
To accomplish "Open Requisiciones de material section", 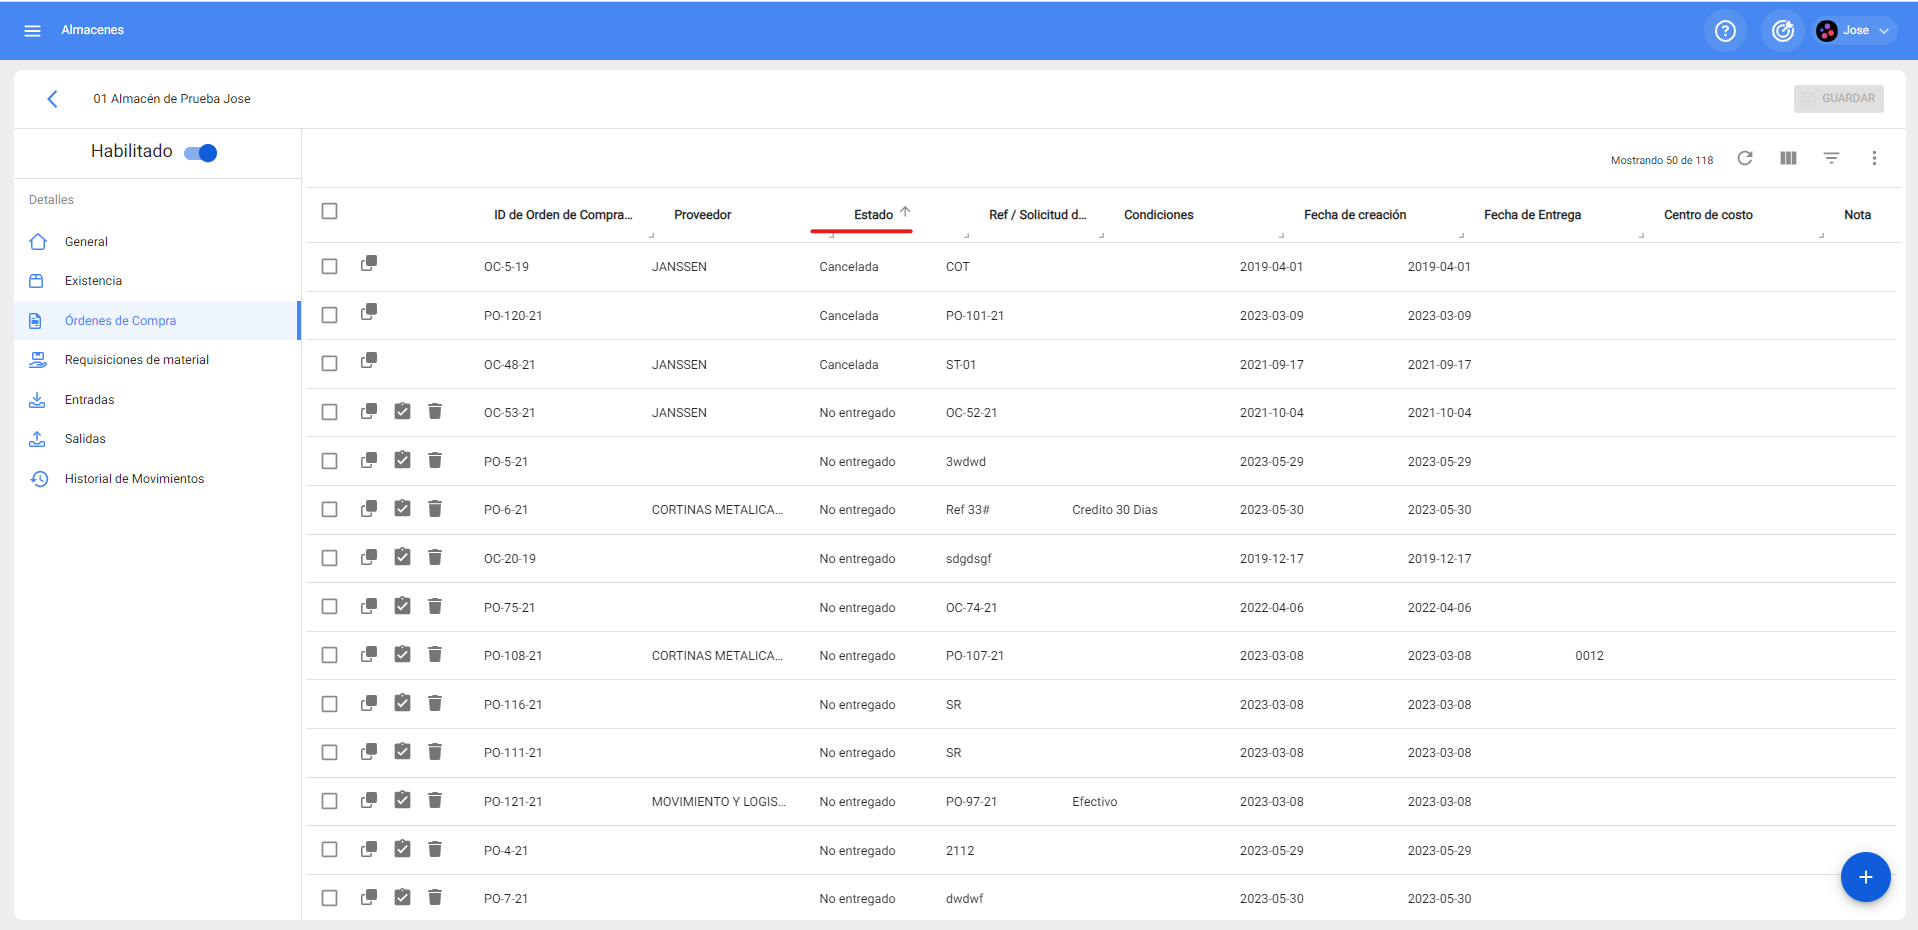I will point(136,360).
